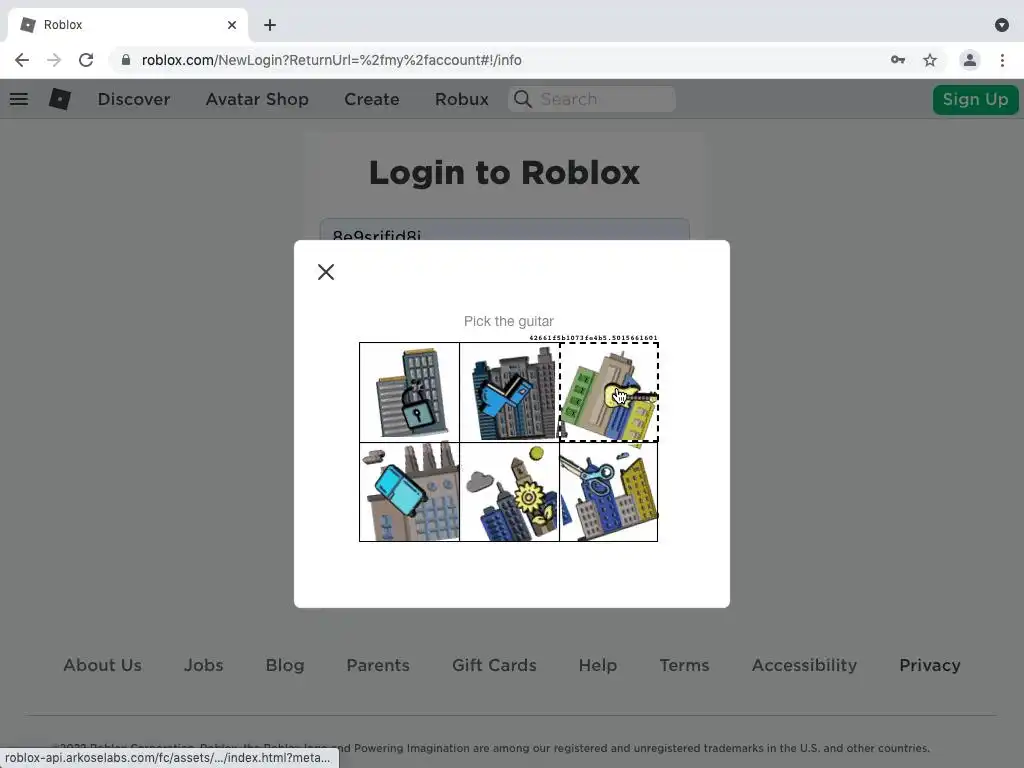
Task: Click the Roblox search field
Action: tap(592, 99)
